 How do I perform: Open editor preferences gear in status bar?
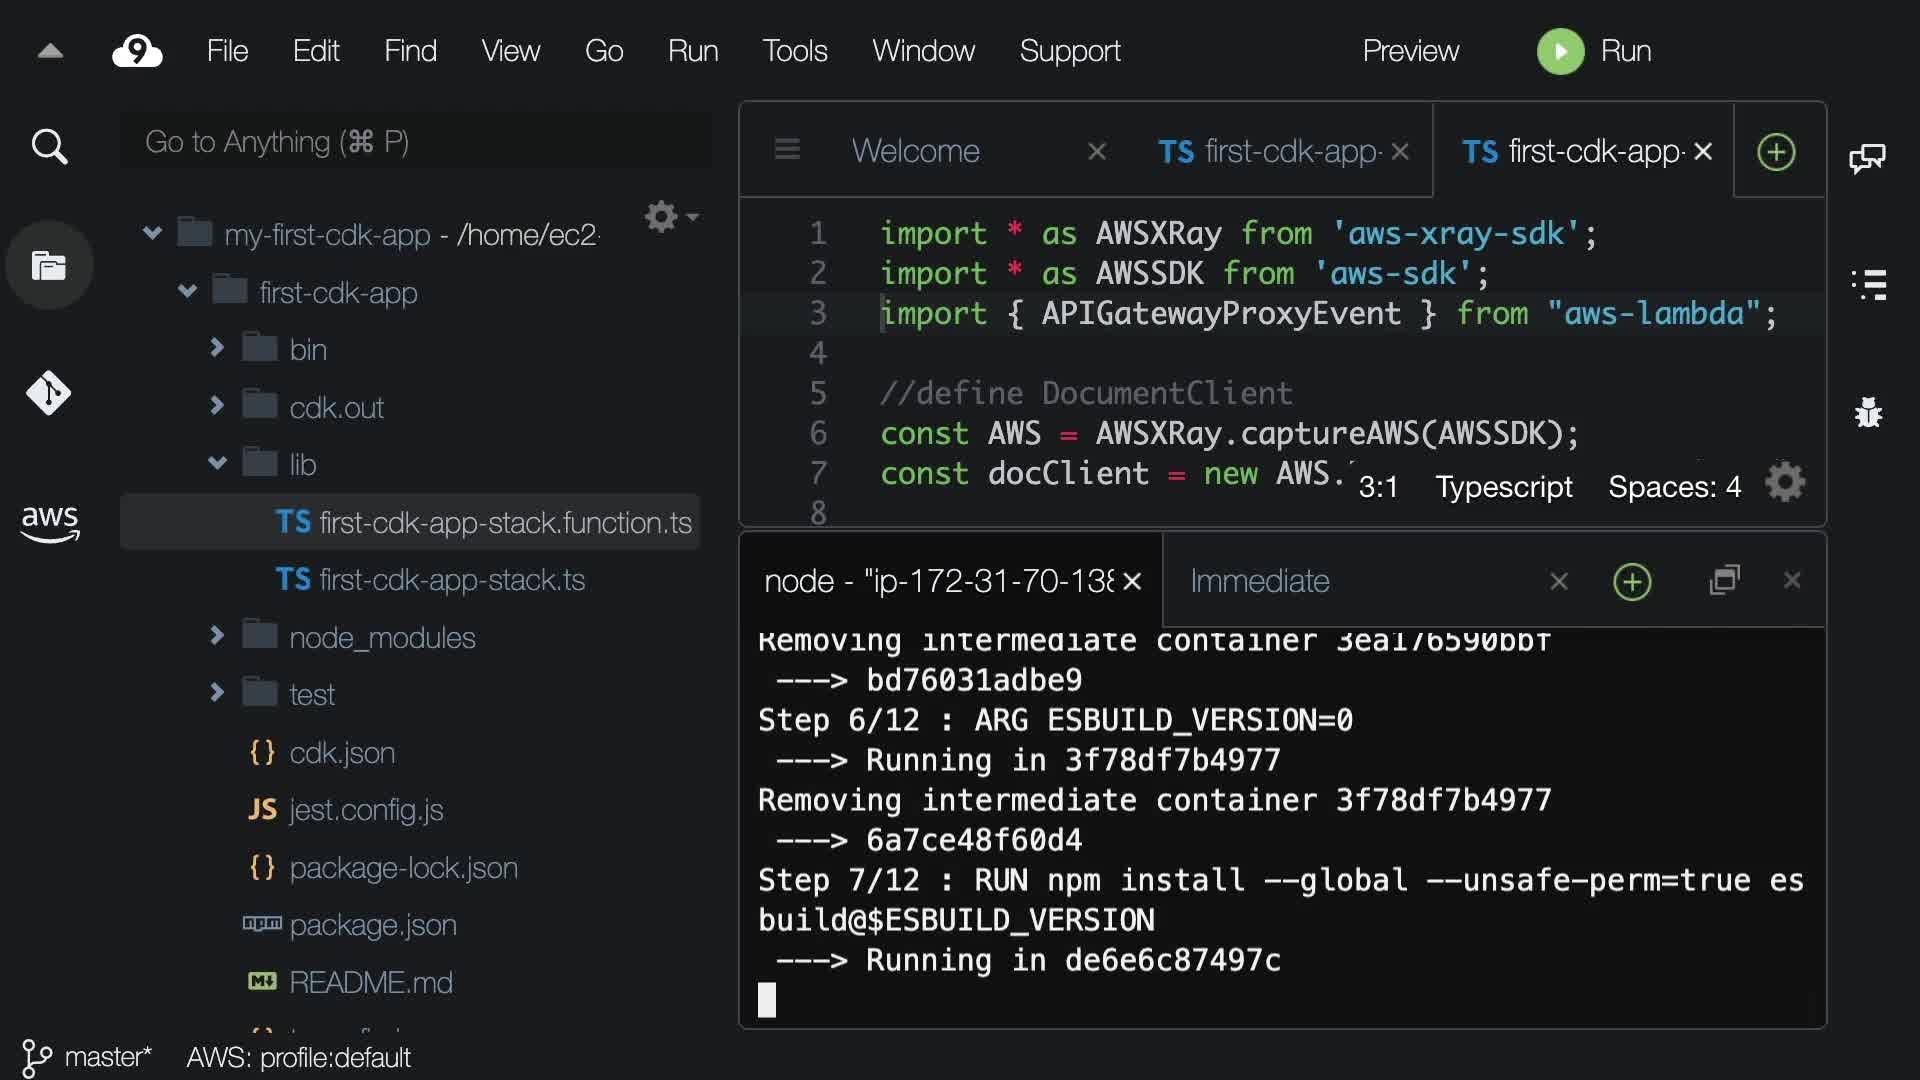click(1785, 484)
